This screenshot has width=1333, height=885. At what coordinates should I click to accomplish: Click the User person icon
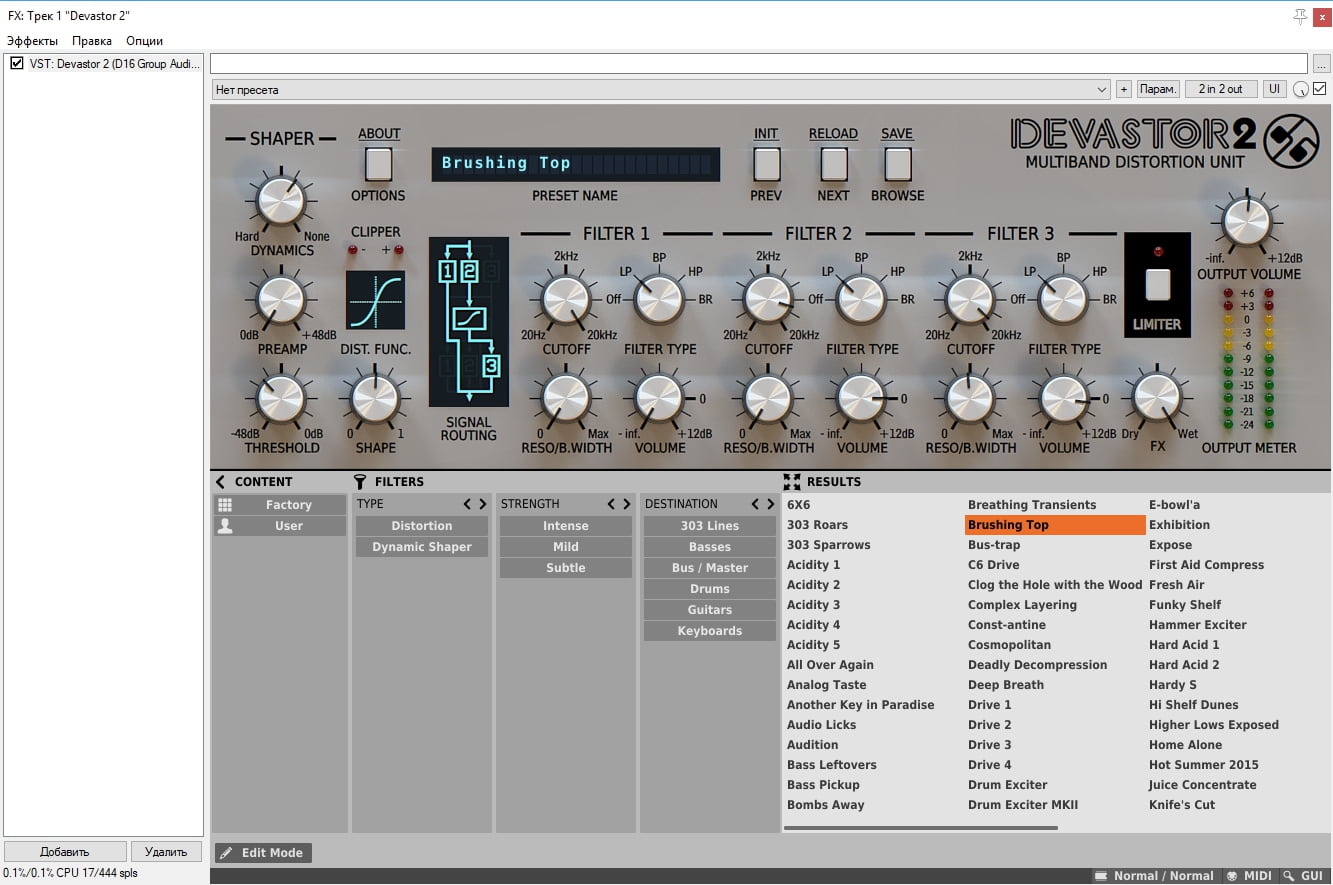pos(225,526)
